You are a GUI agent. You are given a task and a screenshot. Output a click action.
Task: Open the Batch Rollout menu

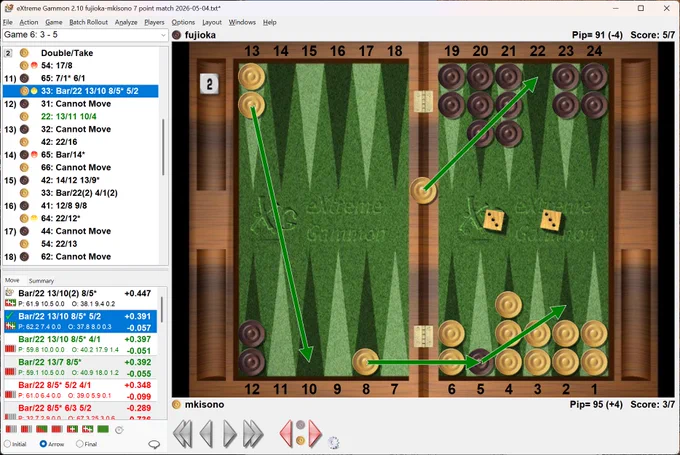88,22
